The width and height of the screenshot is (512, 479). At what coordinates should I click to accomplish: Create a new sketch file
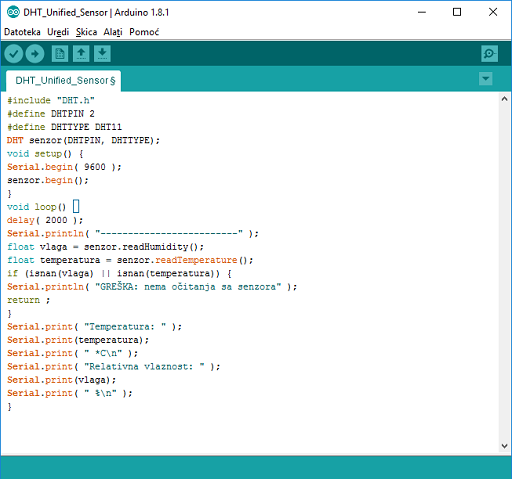60,54
